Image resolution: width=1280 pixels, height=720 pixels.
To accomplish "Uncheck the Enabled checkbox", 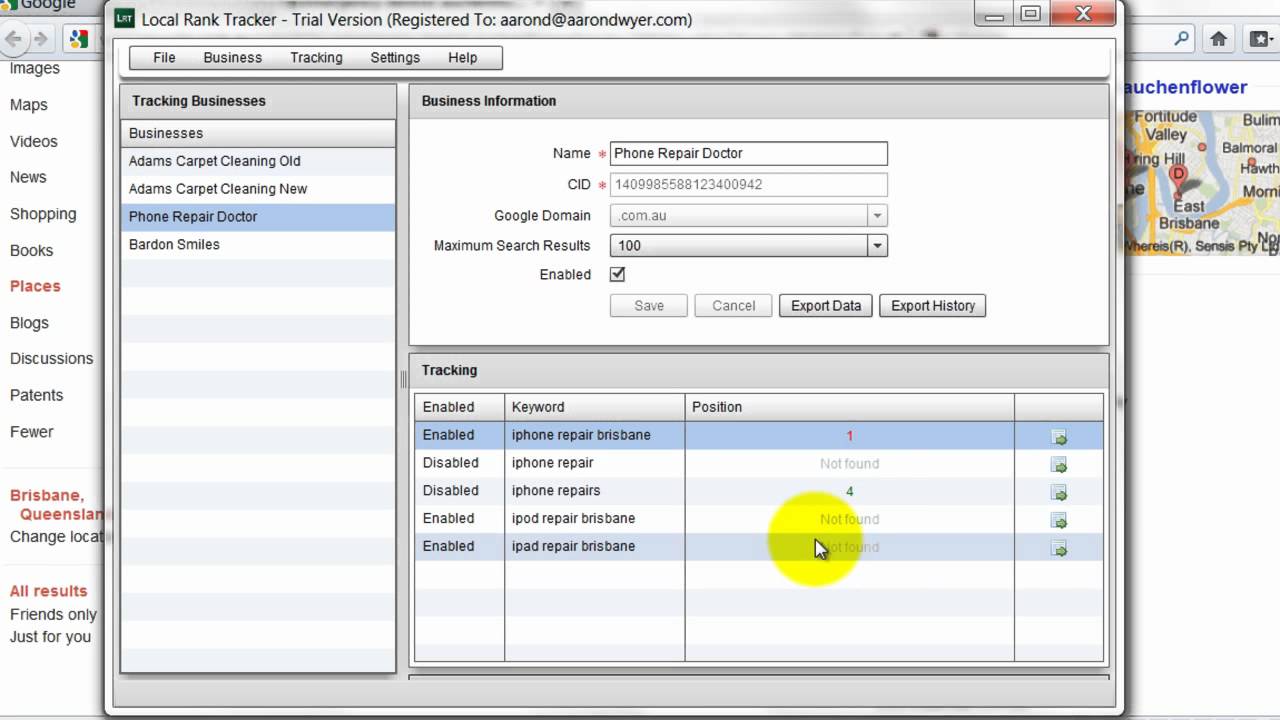I will click(x=617, y=274).
